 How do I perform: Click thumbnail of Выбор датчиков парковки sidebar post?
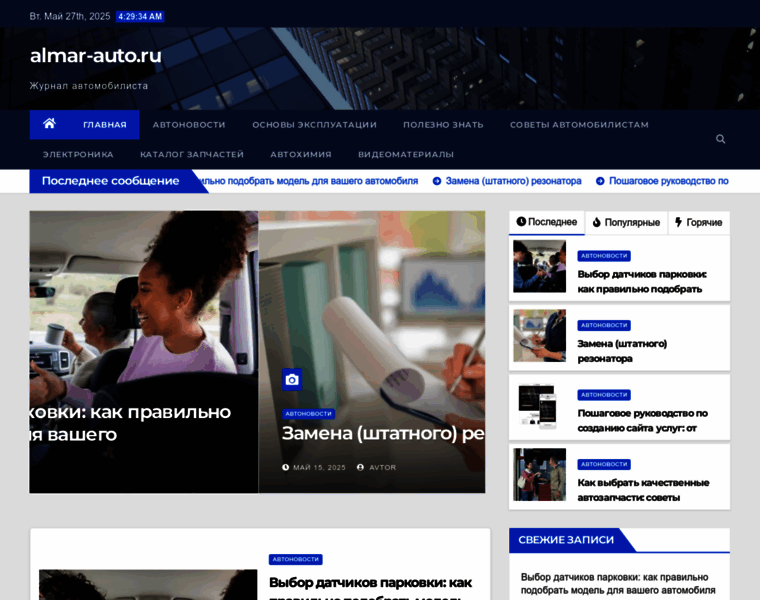click(x=539, y=266)
